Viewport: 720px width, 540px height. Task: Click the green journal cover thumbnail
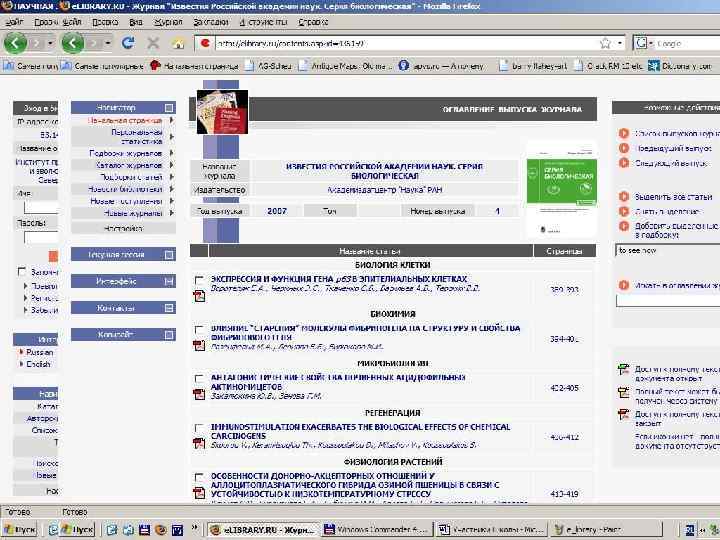[562, 189]
